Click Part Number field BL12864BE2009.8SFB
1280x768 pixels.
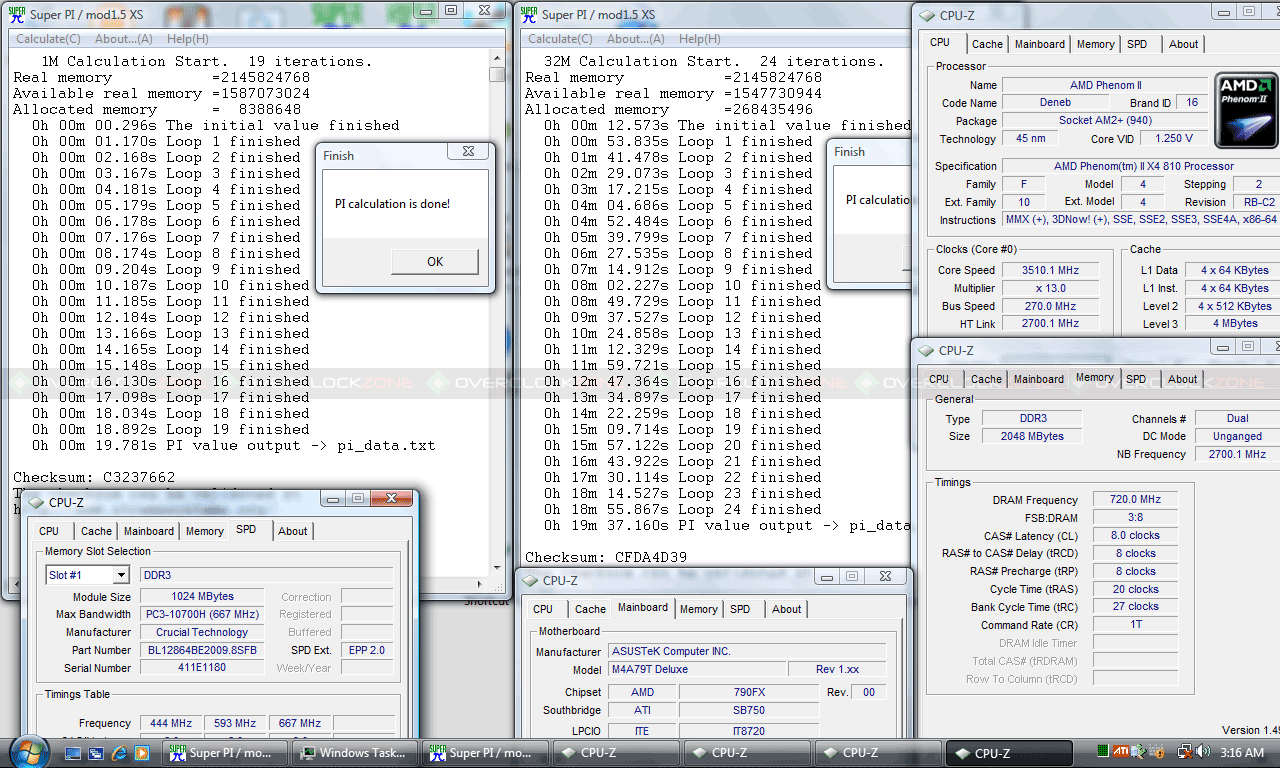click(x=201, y=650)
